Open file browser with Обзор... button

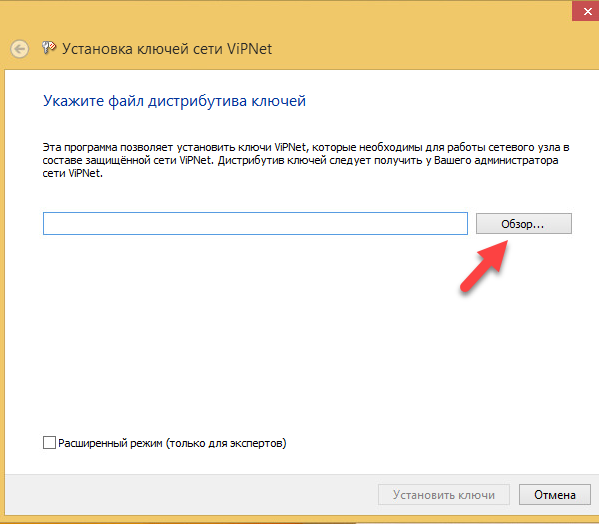click(x=524, y=223)
